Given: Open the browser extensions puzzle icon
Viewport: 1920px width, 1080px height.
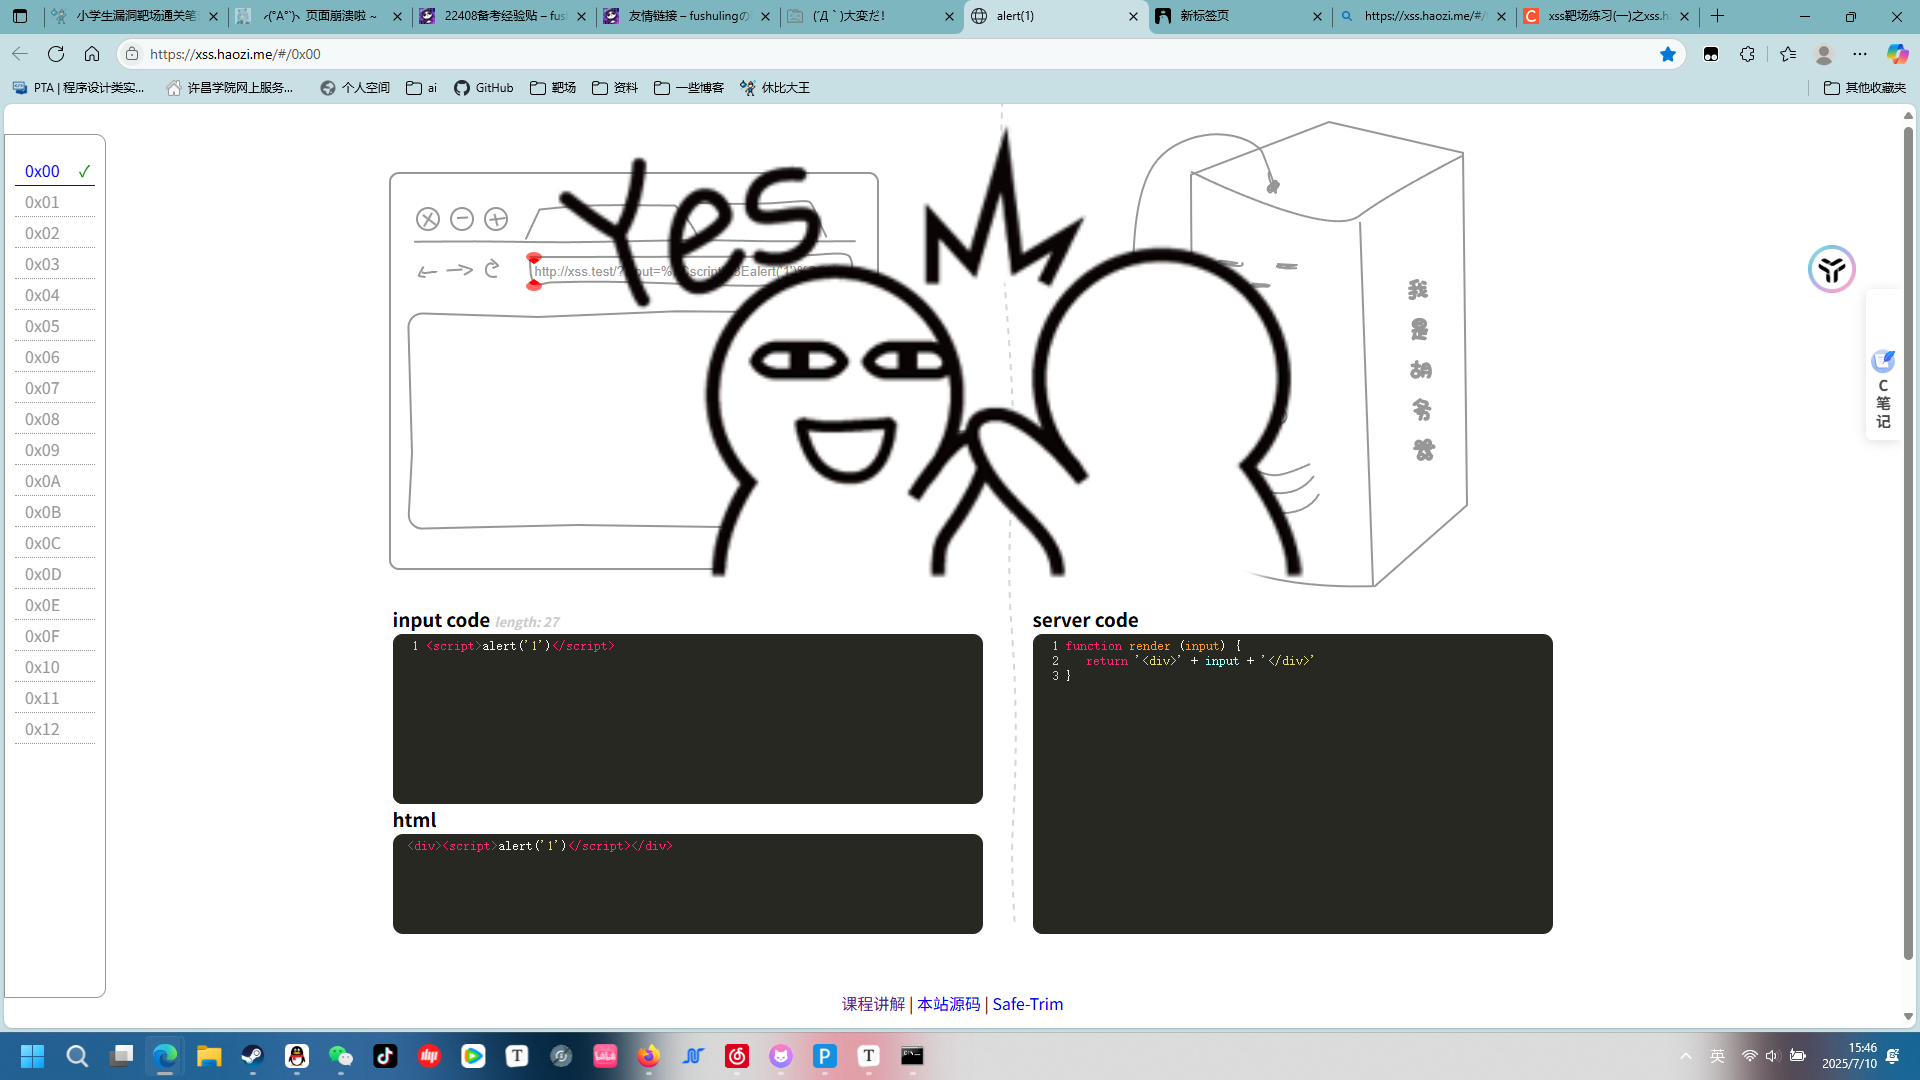Looking at the screenshot, I should point(1747,54).
